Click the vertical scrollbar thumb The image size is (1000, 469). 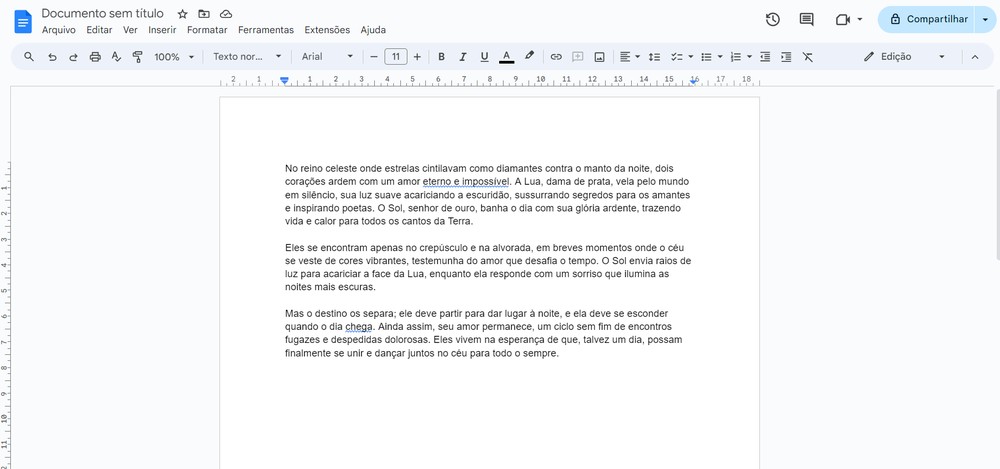click(997, 174)
